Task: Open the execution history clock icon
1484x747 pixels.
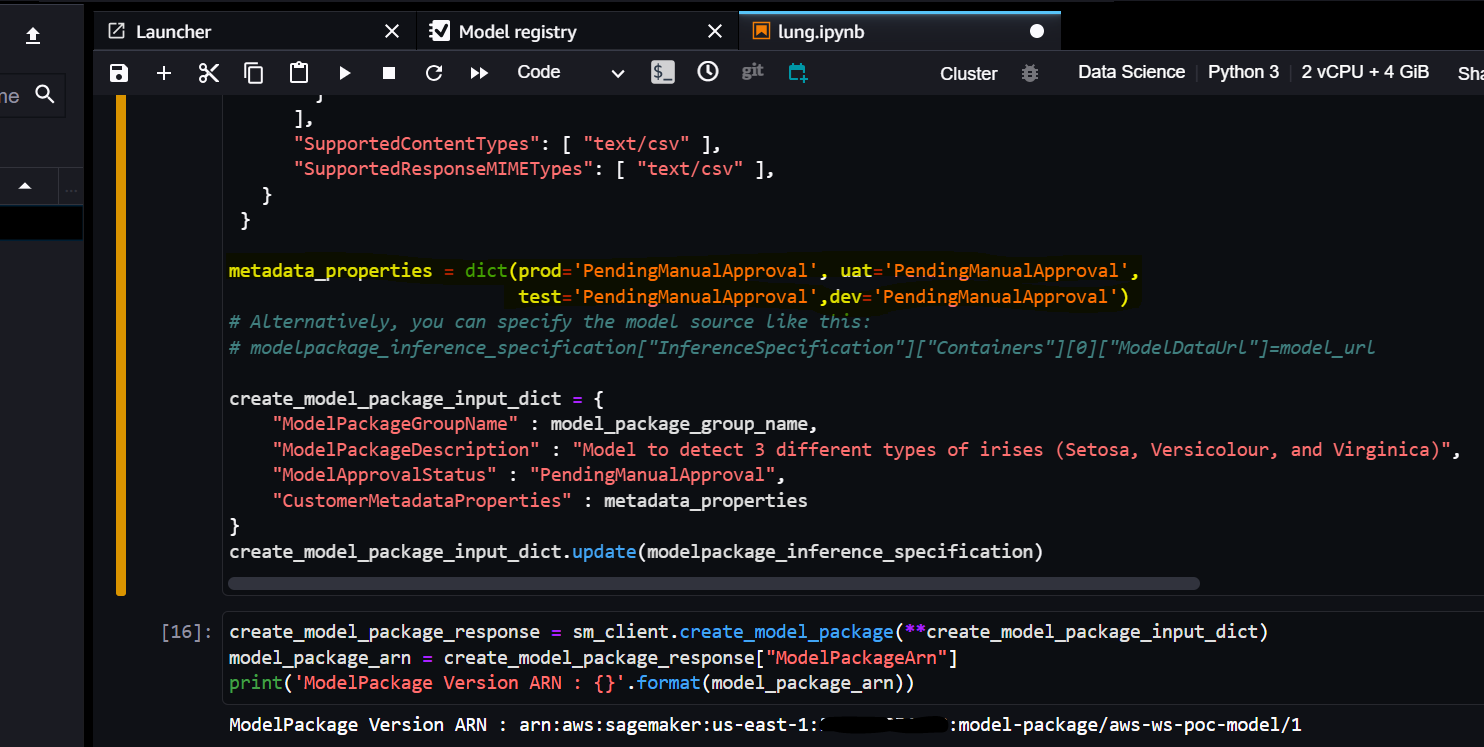Action: [707, 72]
